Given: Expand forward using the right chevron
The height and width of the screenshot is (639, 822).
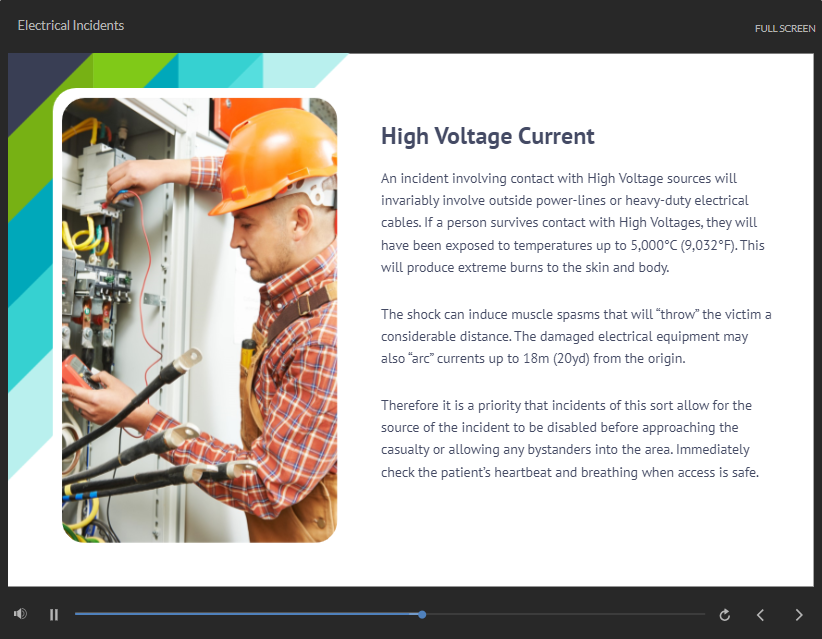Looking at the screenshot, I should click(x=798, y=615).
